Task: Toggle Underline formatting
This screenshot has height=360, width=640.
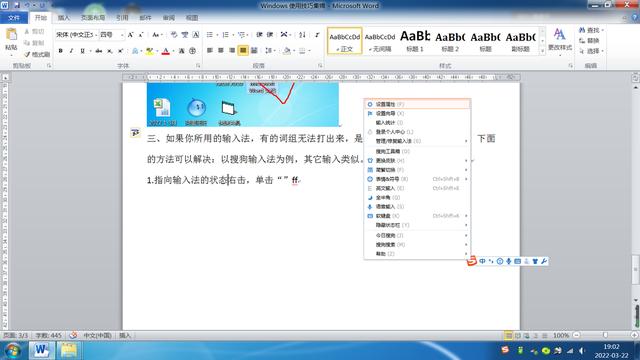Action: (82, 51)
